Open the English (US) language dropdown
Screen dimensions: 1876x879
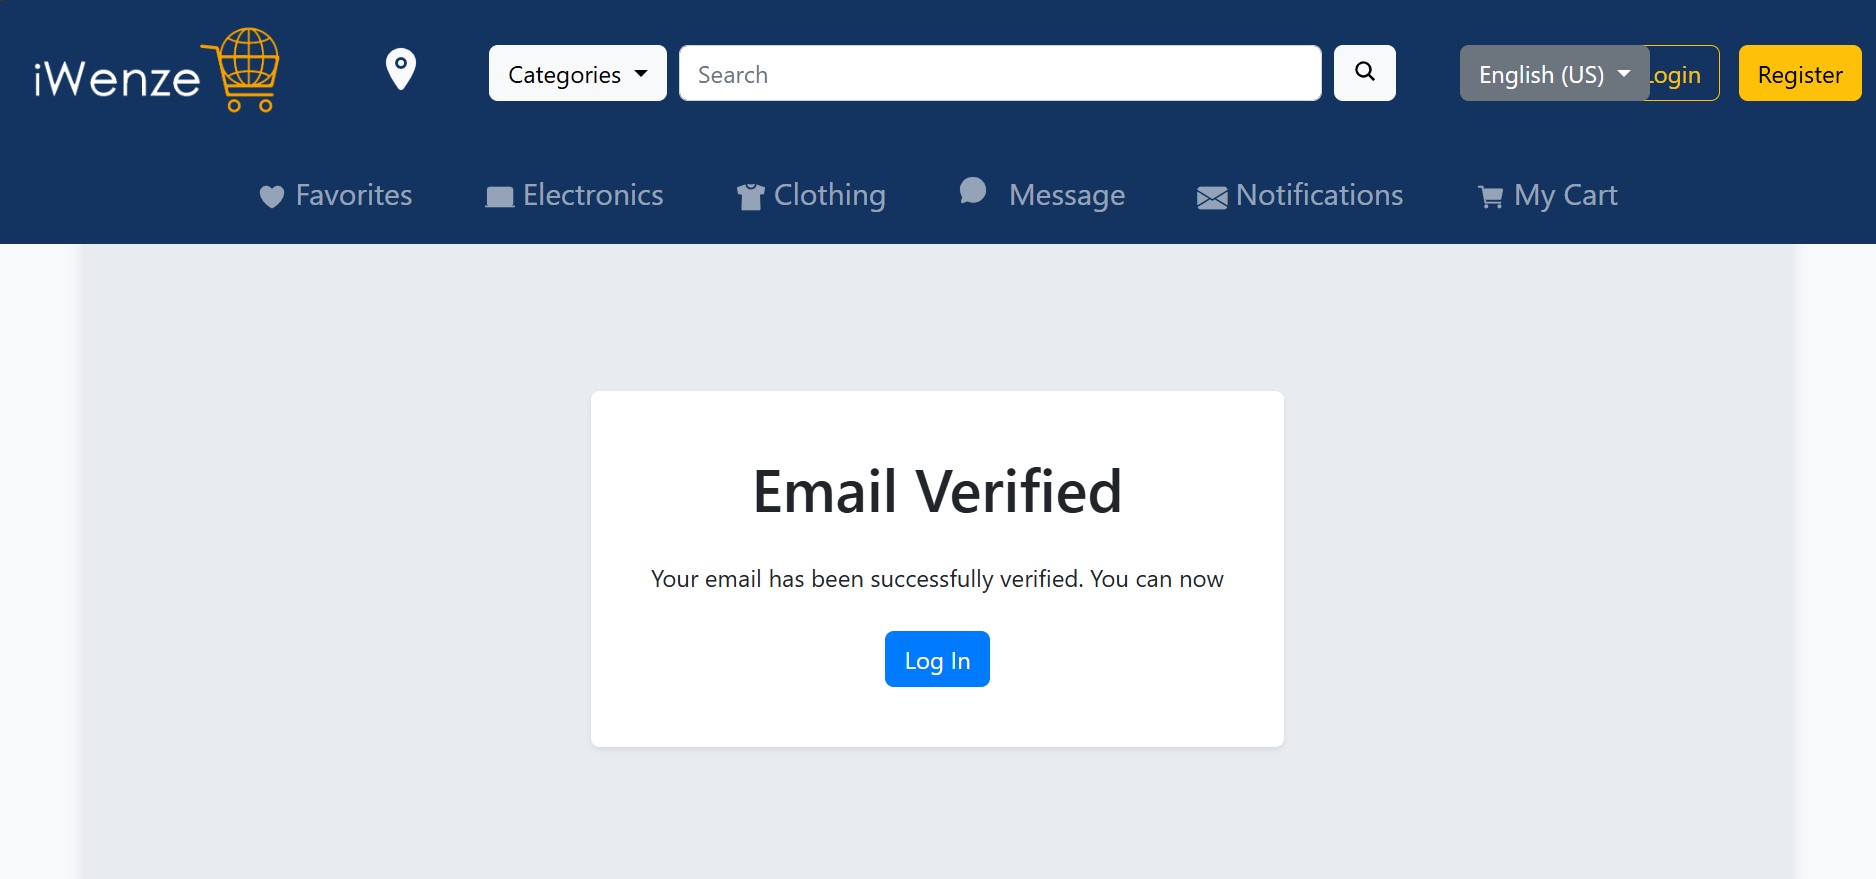coord(1554,73)
